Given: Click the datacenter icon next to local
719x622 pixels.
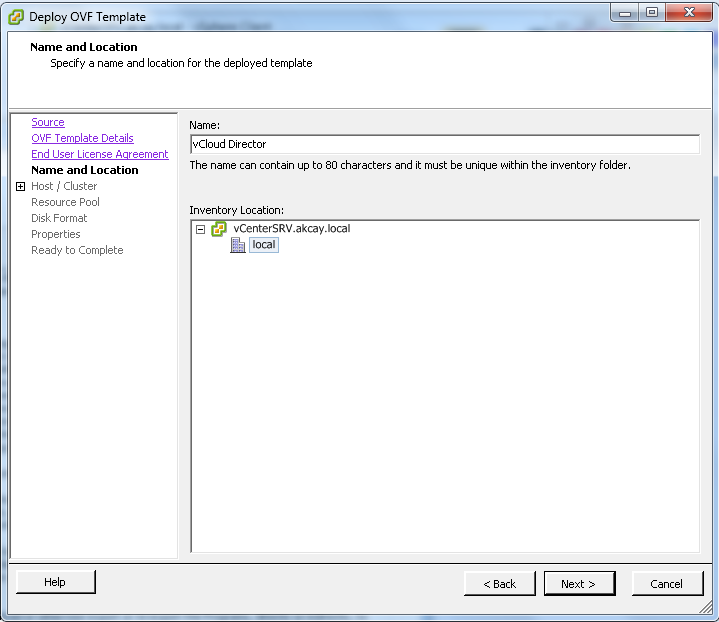Looking at the screenshot, I should click(x=238, y=245).
